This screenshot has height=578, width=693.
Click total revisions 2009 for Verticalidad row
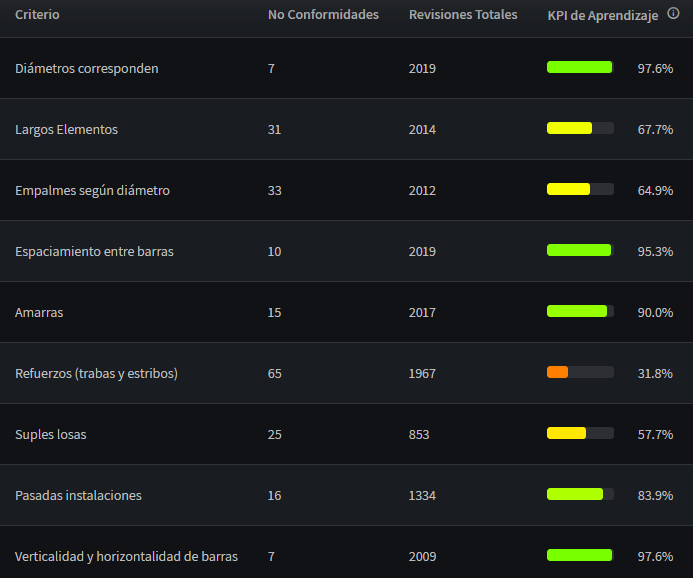point(422,556)
